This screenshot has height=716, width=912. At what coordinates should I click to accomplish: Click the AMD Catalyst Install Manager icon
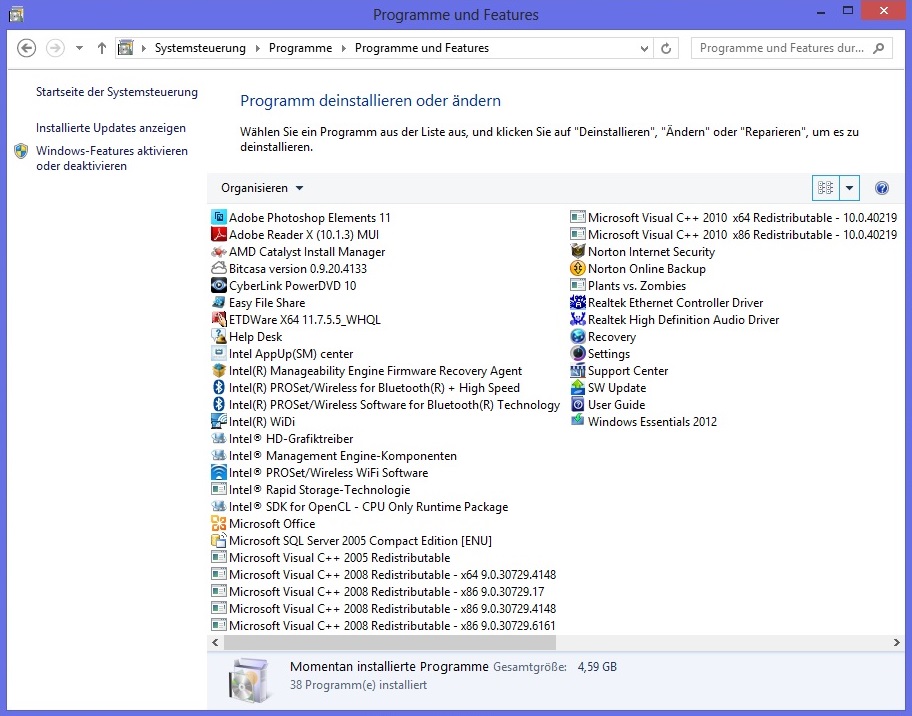point(219,252)
